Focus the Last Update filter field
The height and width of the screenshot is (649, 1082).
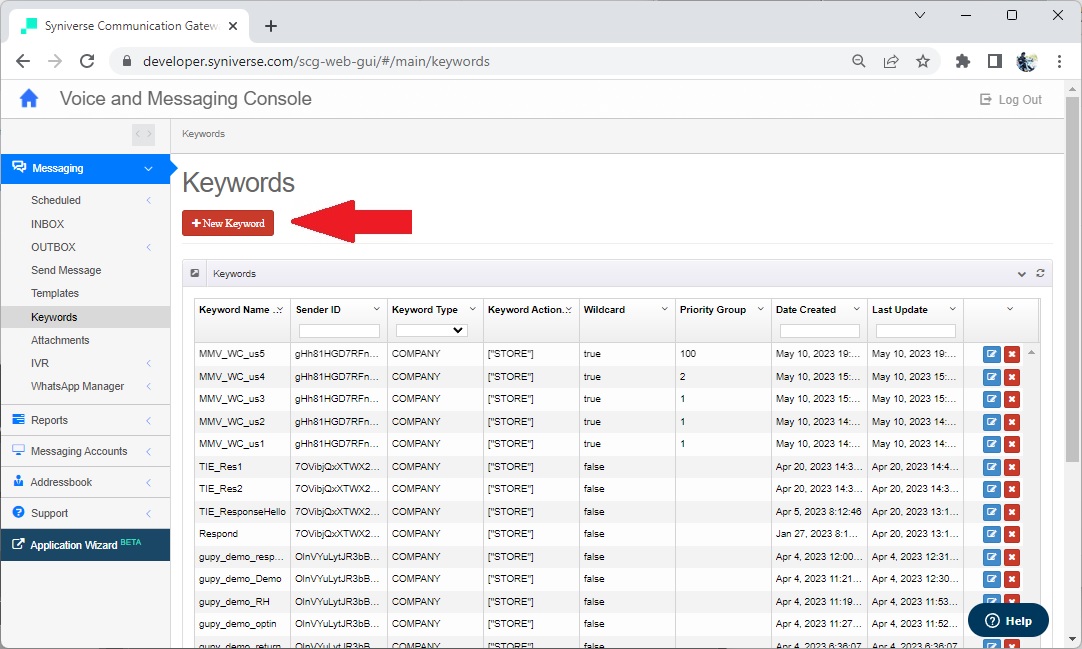pos(915,331)
